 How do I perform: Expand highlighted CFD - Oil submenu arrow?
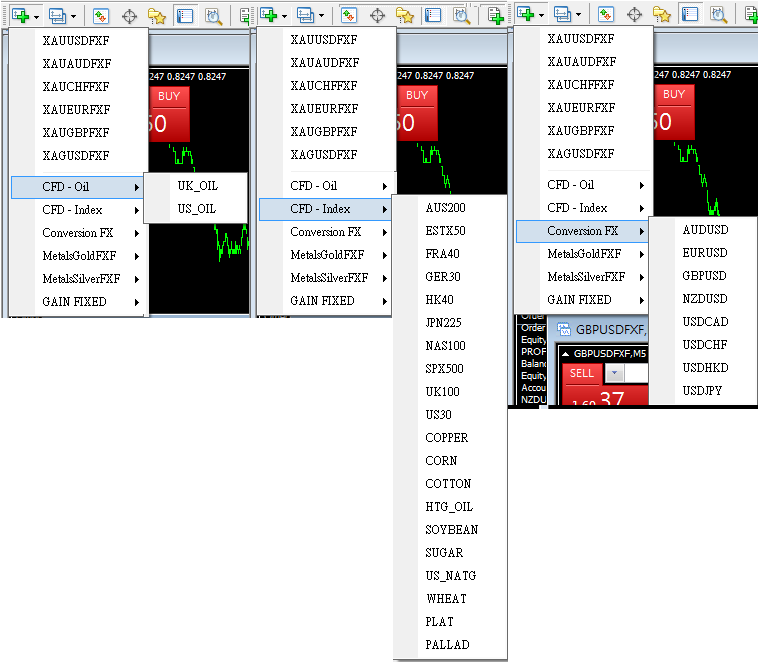point(137,187)
